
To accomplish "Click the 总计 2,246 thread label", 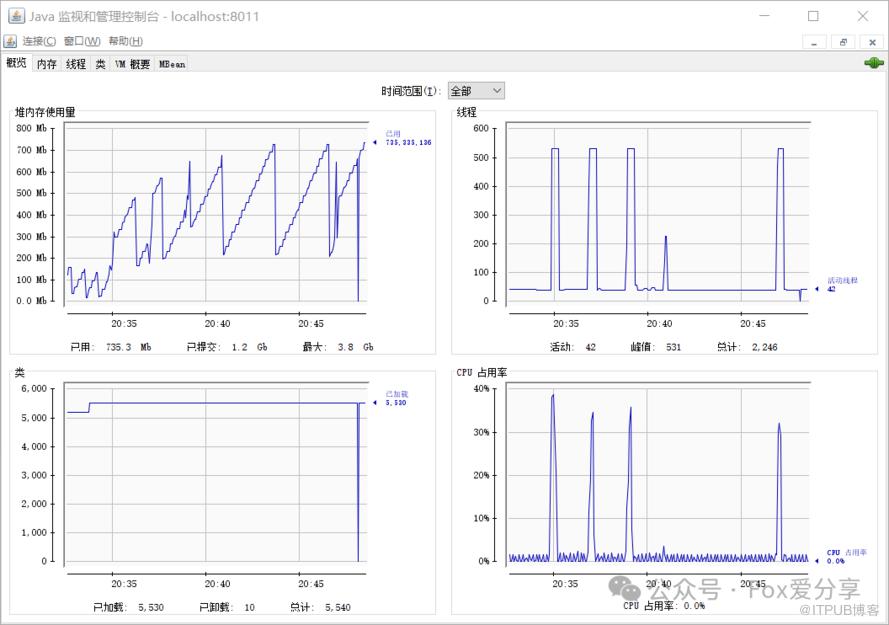I will tap(747, 347).
